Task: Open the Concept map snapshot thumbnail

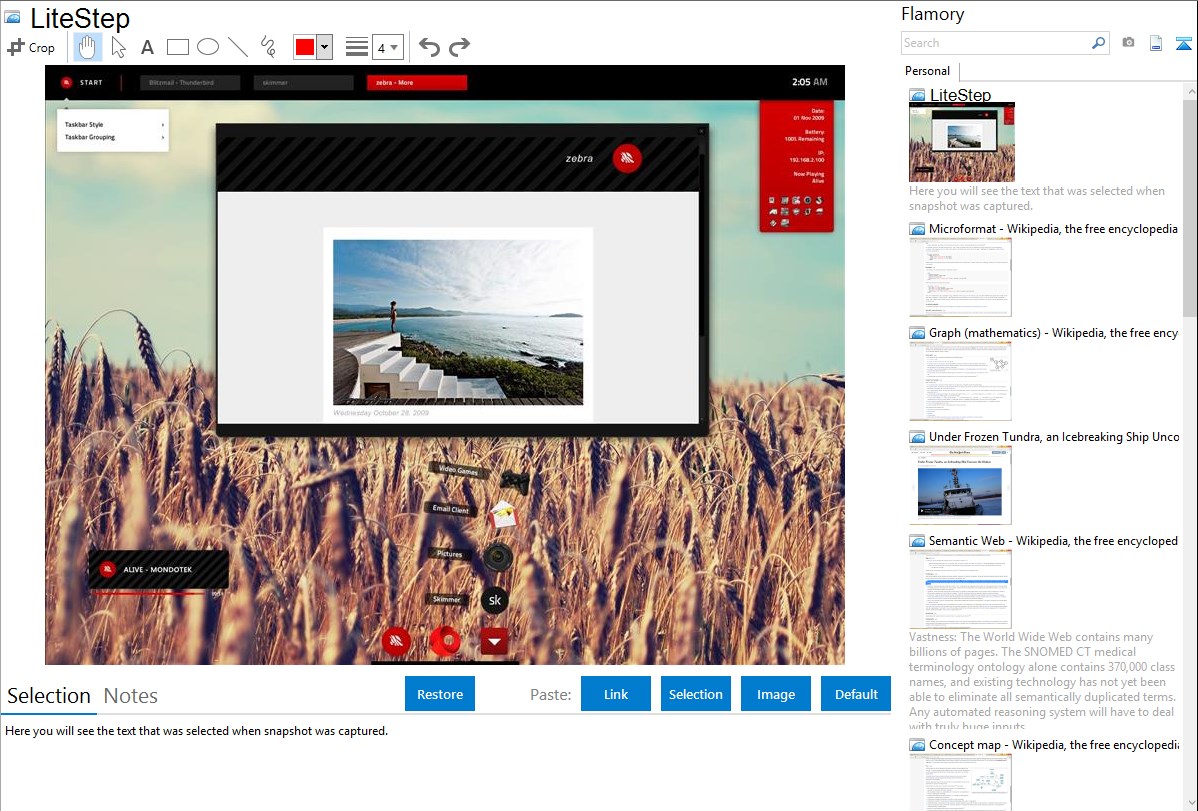Action: pyautogui.click(x=960, y=782)
